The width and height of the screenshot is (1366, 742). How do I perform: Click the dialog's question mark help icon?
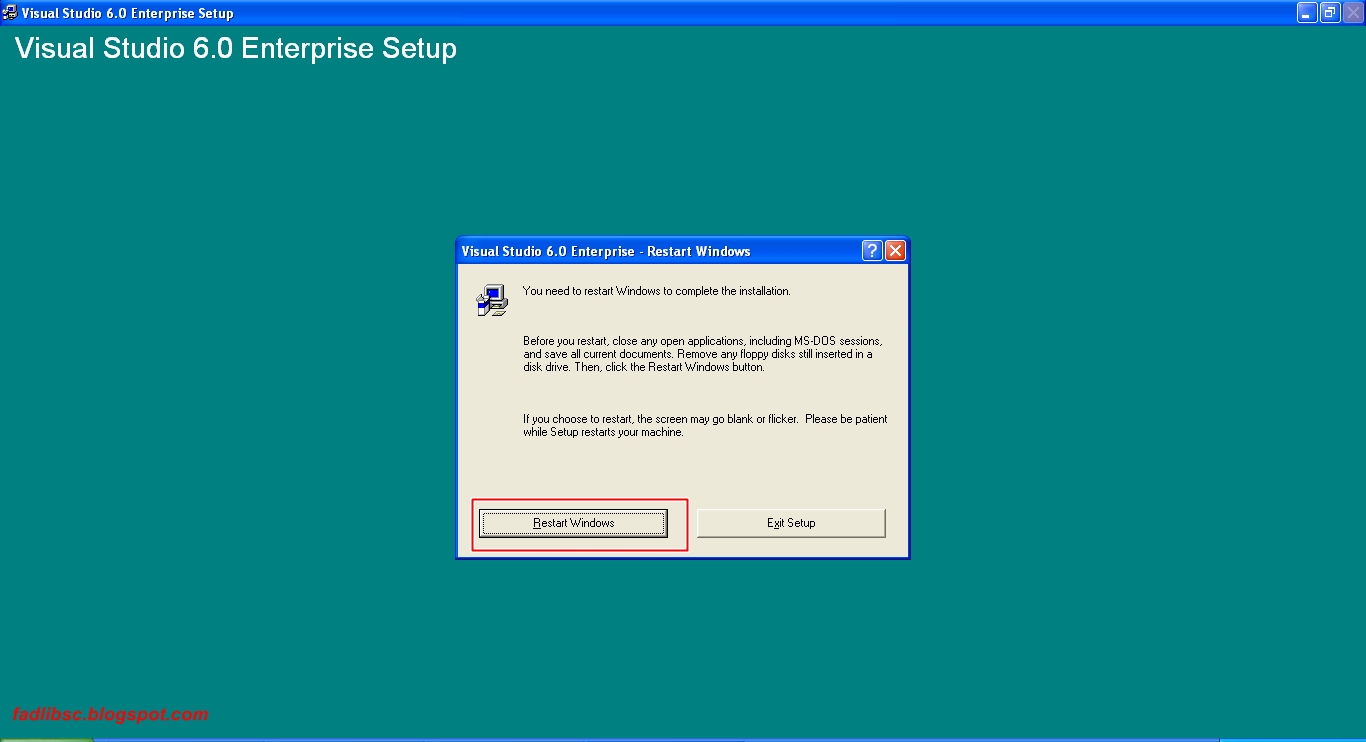pyautogui.click(x=872, y=251)
